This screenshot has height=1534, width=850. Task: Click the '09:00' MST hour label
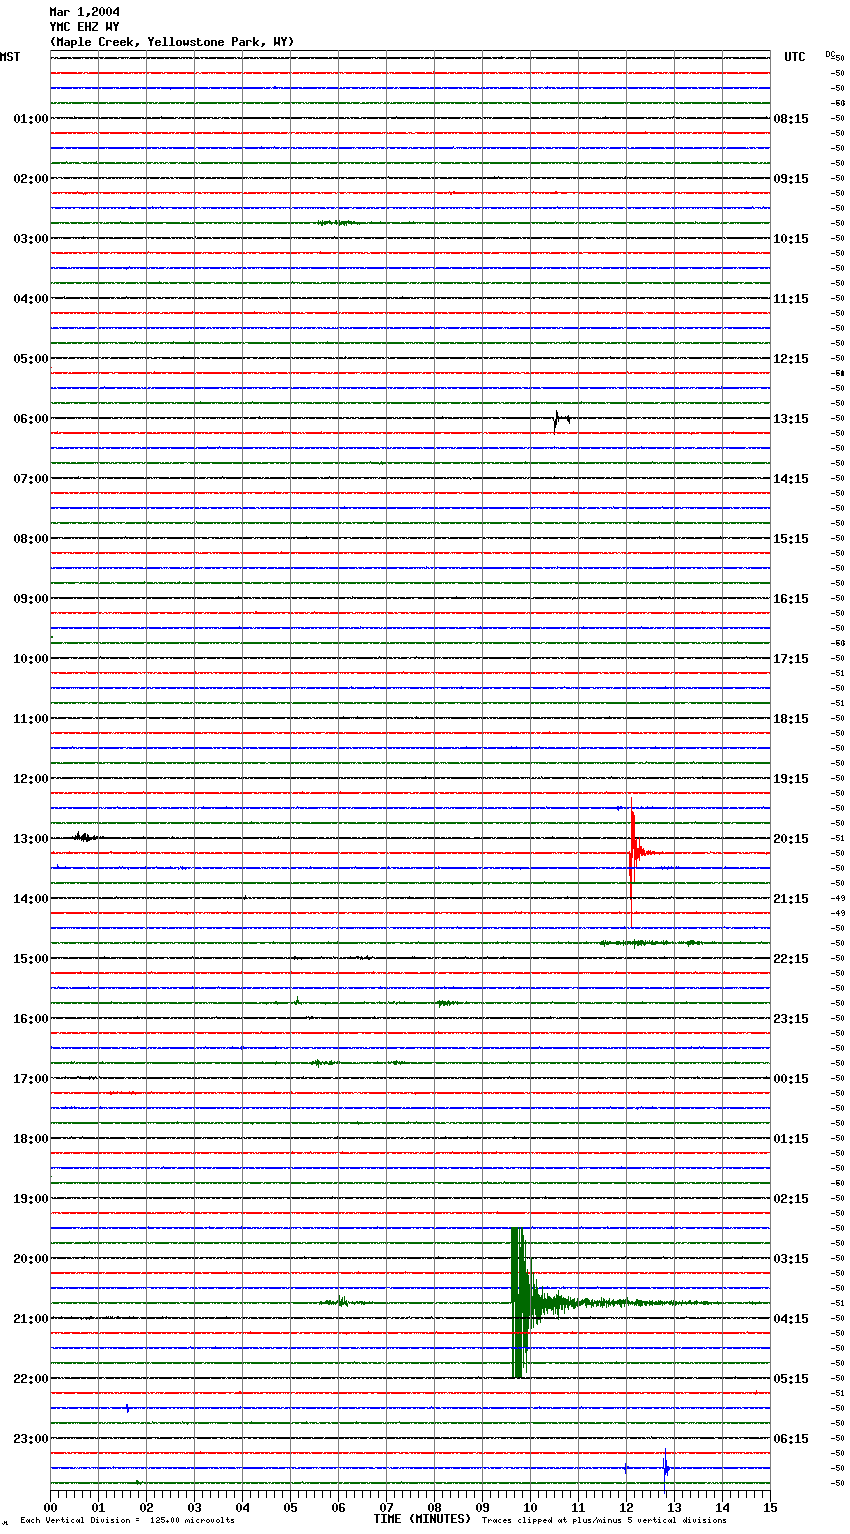pos(31,599)
